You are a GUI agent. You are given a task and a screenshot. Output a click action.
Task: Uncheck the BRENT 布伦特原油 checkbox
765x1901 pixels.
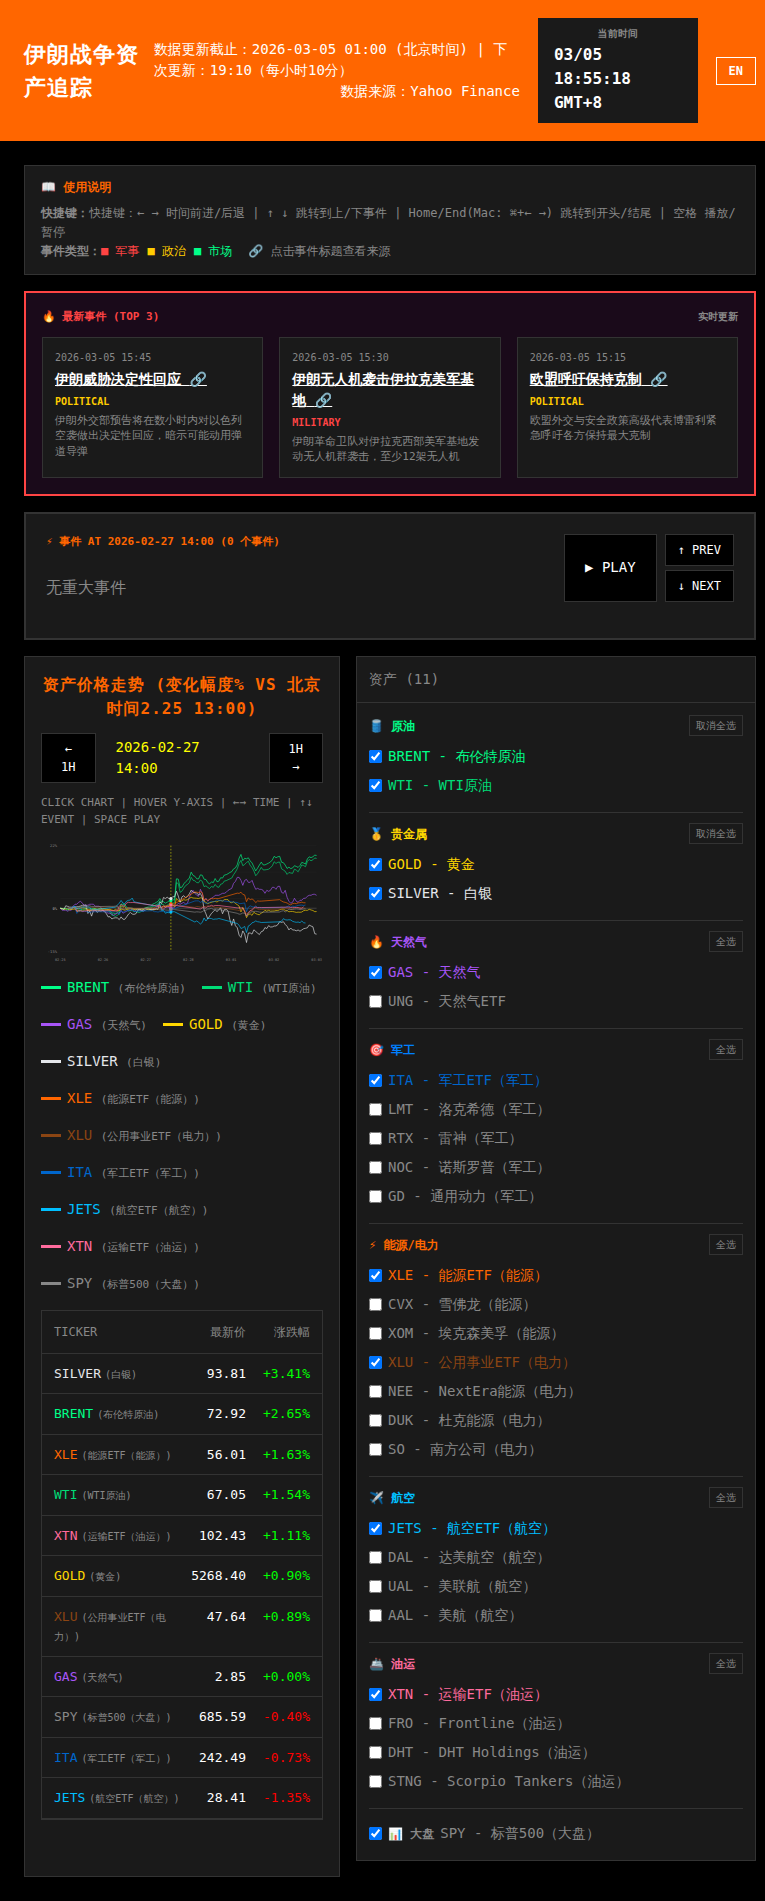[376, 757]
